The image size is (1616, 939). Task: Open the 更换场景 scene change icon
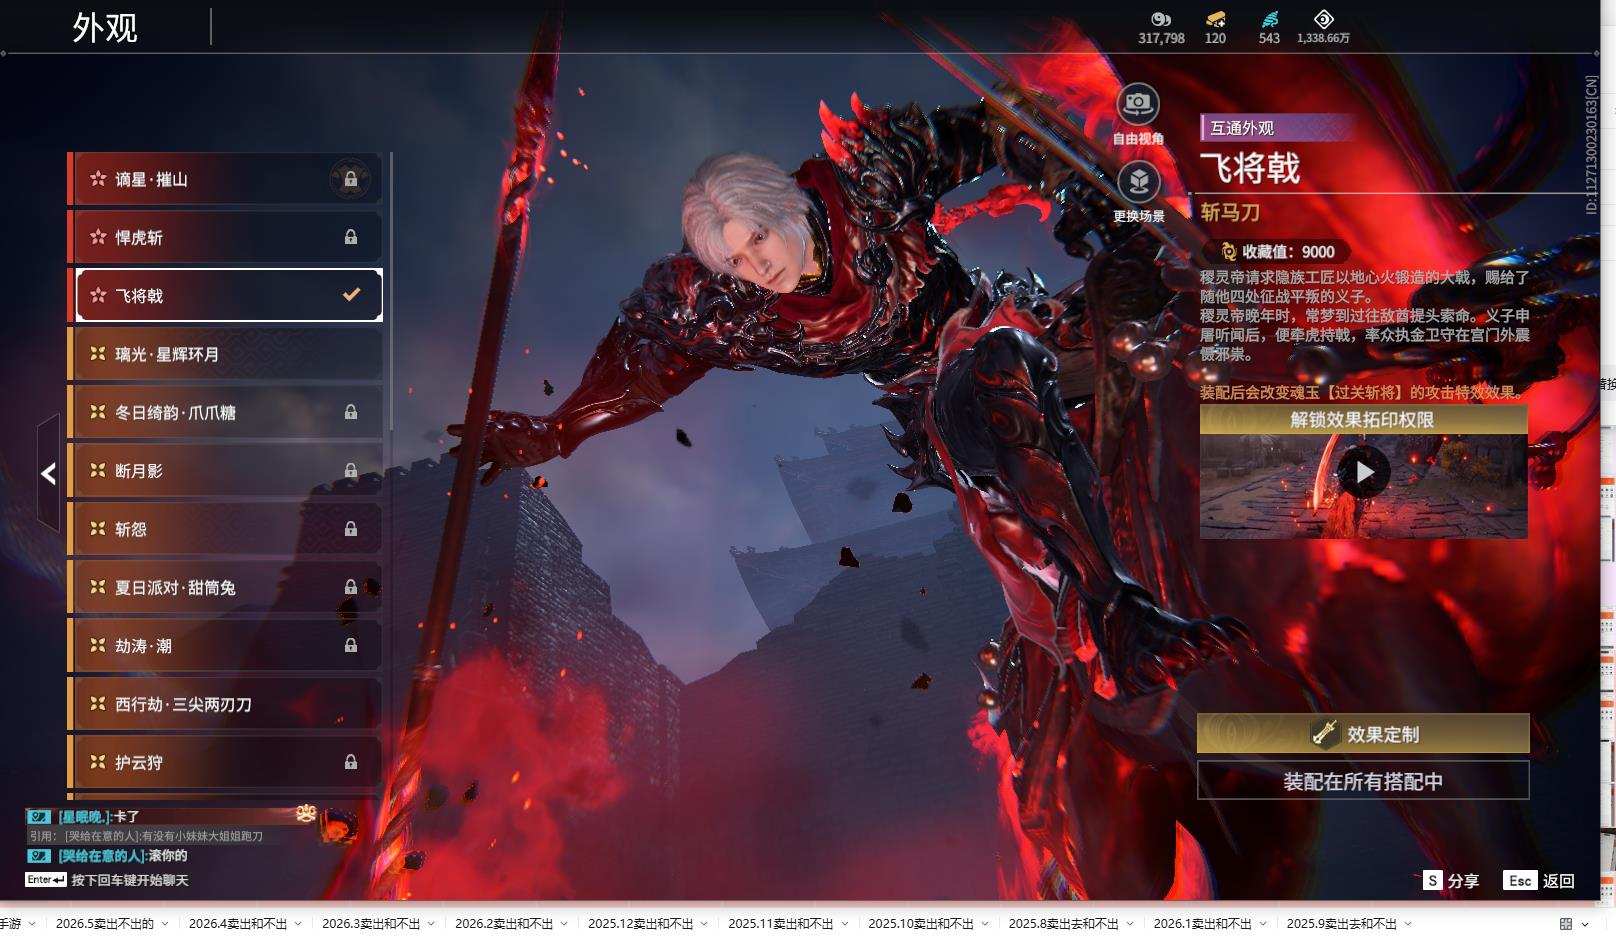[1138, 181]
